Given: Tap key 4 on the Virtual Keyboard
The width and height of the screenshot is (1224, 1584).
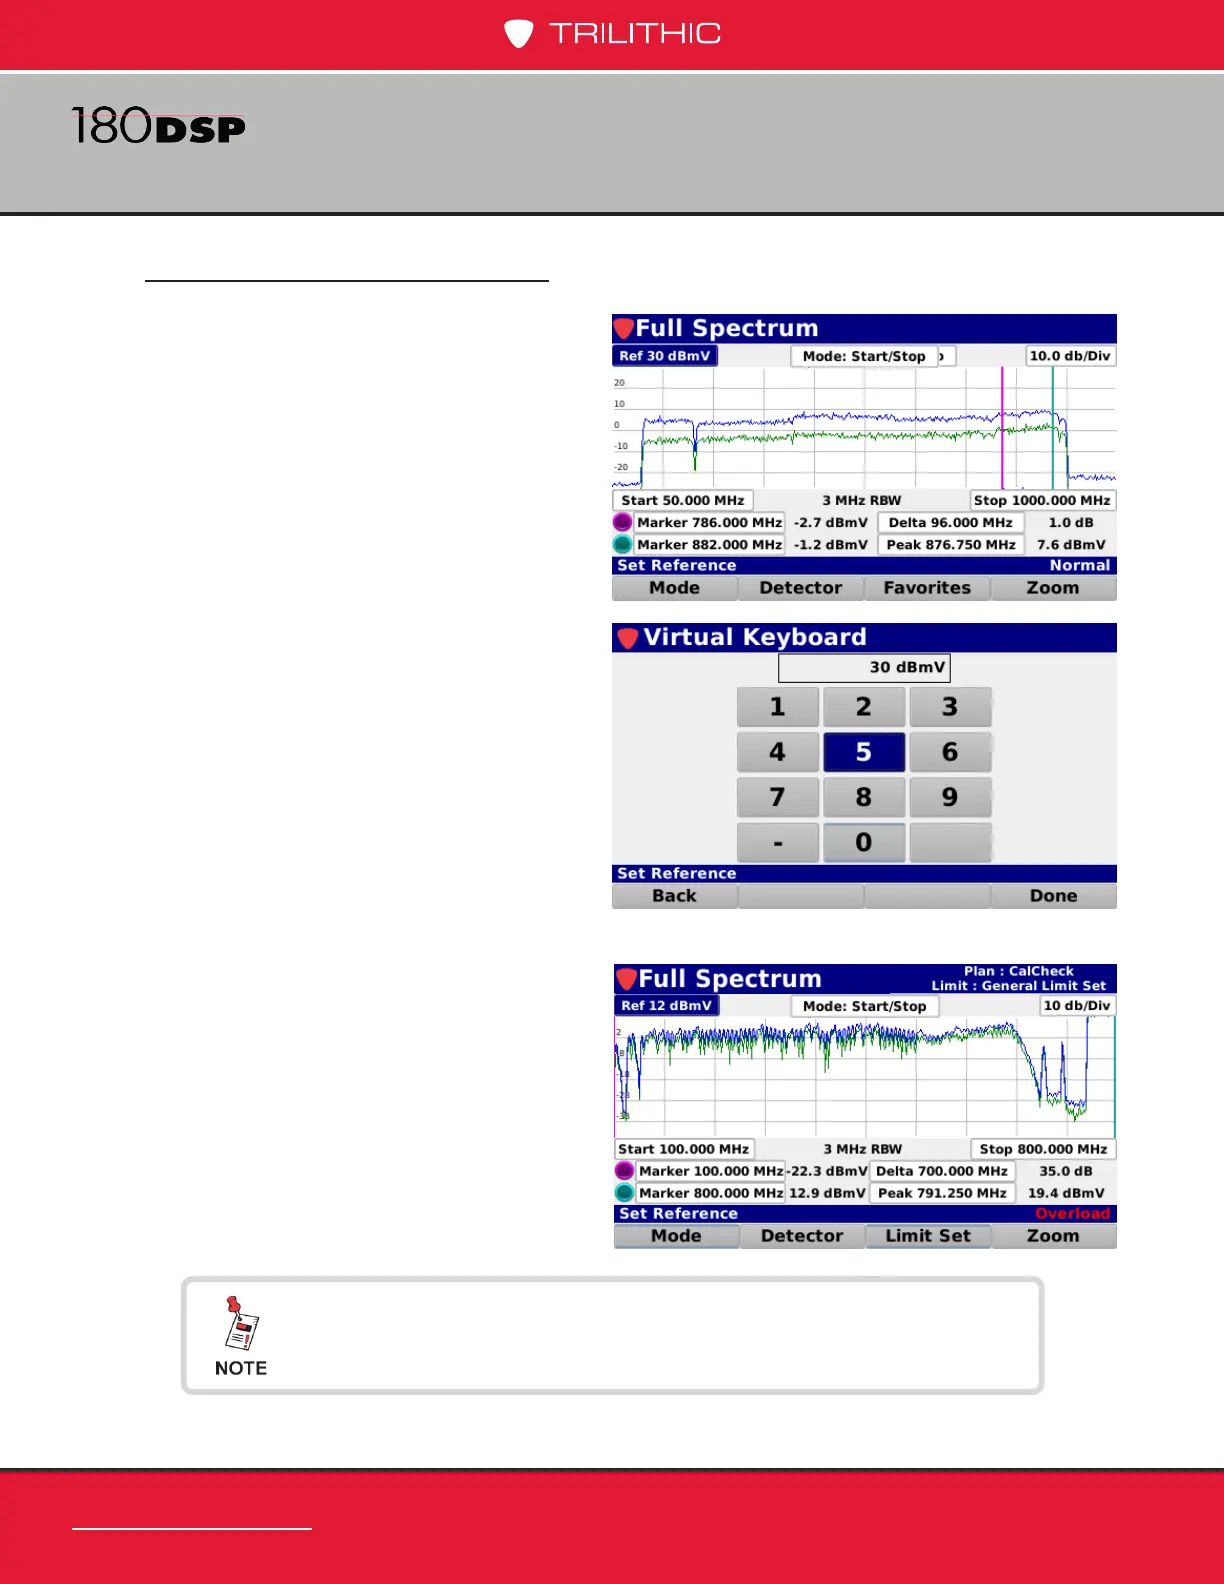Looking at the screenshot, I should coord(777,752).
